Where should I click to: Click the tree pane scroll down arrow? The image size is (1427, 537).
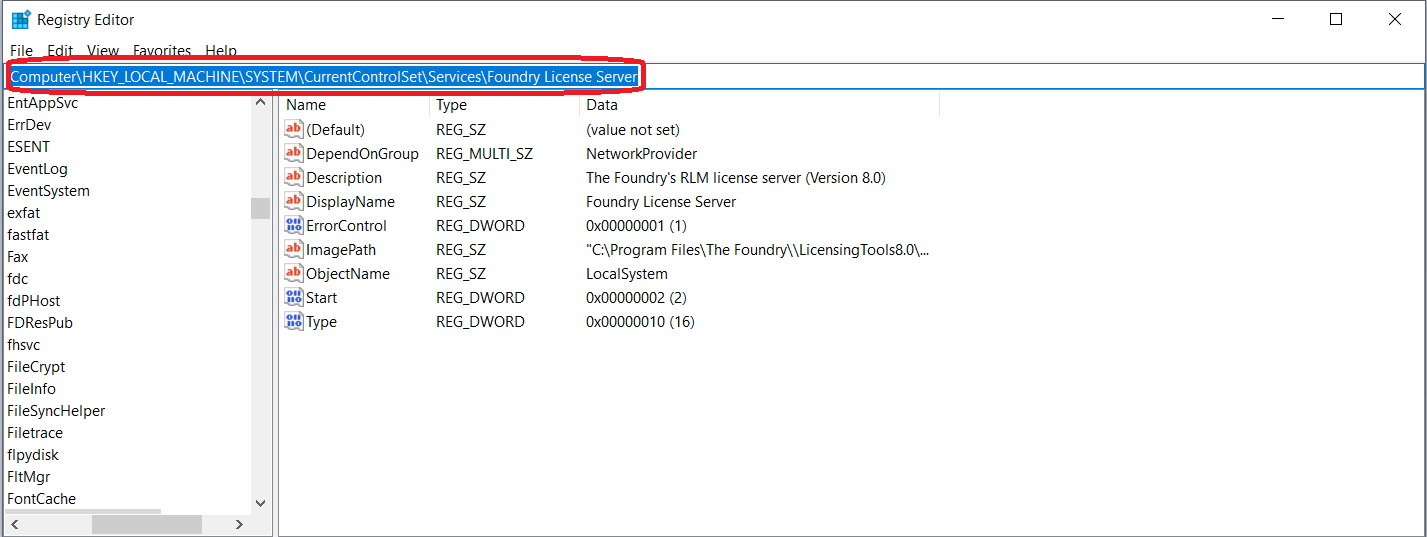pyautogui.click(x=261, y=503)
